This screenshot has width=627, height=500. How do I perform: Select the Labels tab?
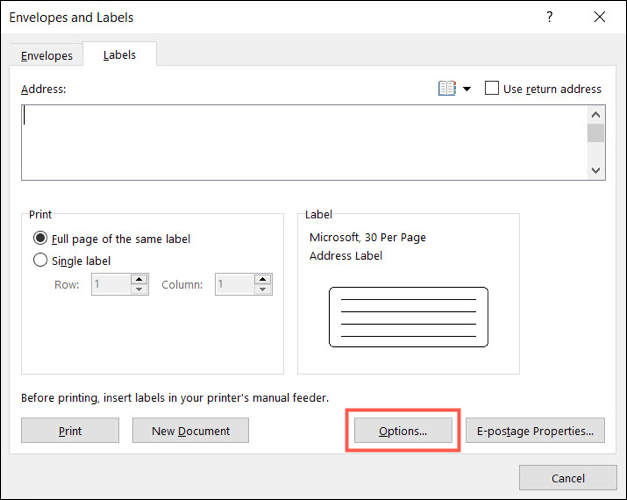pos(119,55)
